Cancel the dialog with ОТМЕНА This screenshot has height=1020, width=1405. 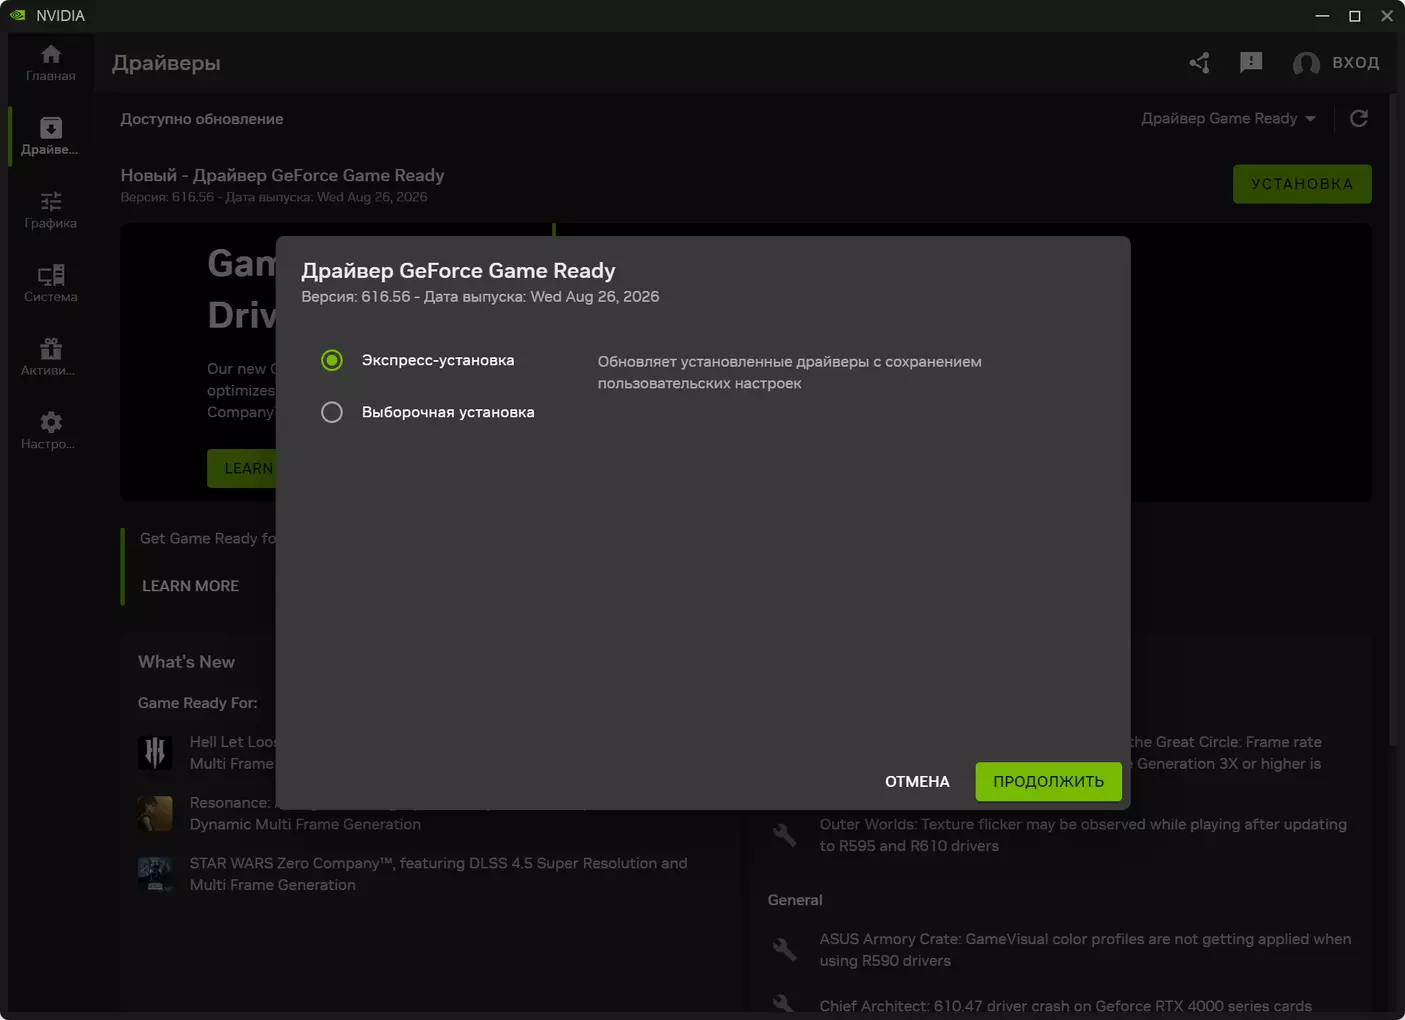pyautogui.click(x=917, y=781)
